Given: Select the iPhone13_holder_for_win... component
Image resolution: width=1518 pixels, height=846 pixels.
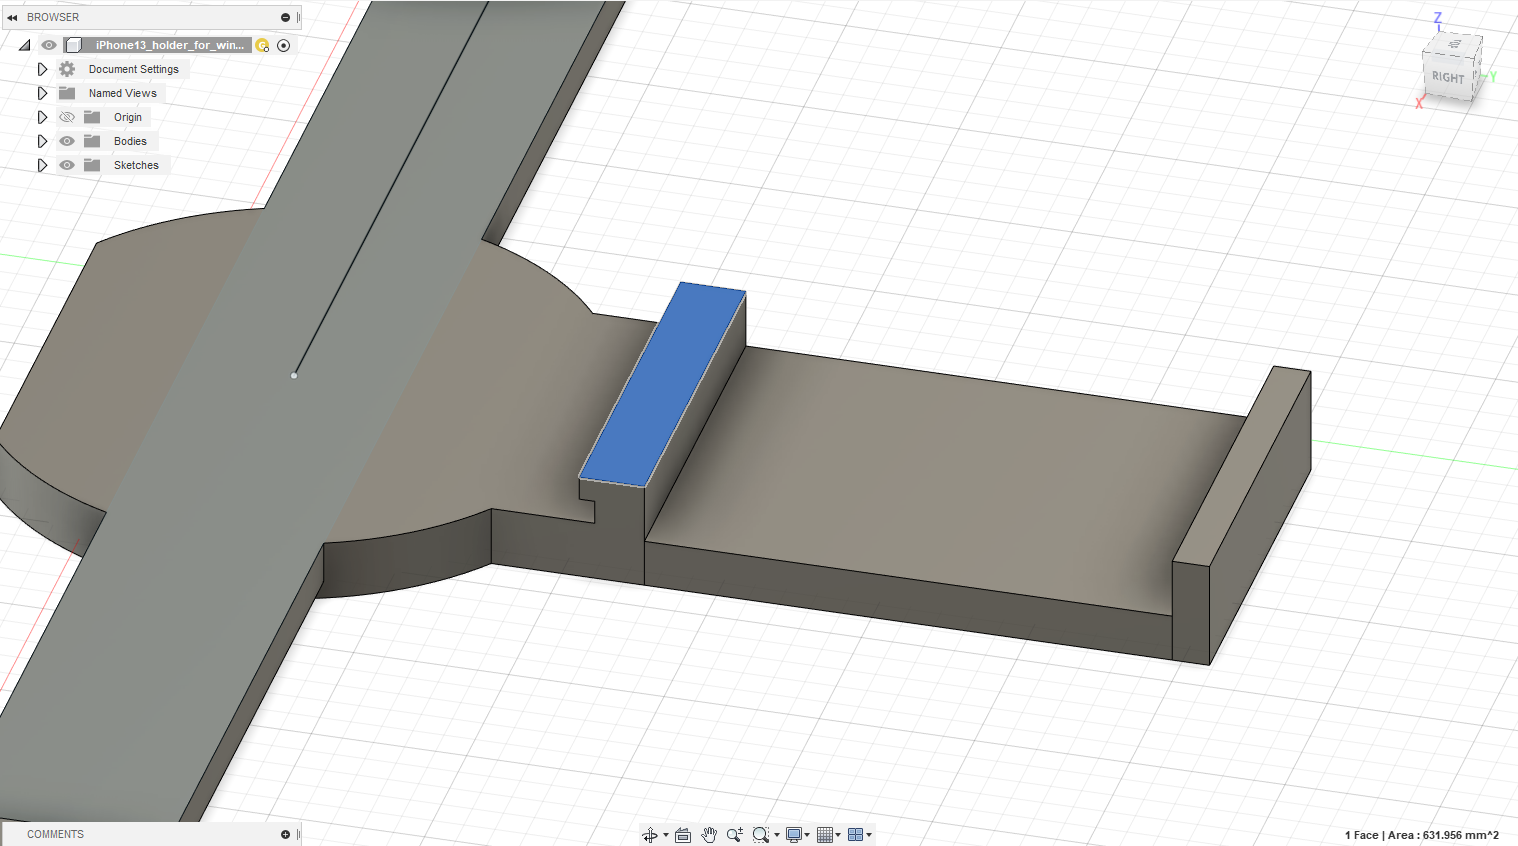Looking at the screenshot, I should (169, 45).
